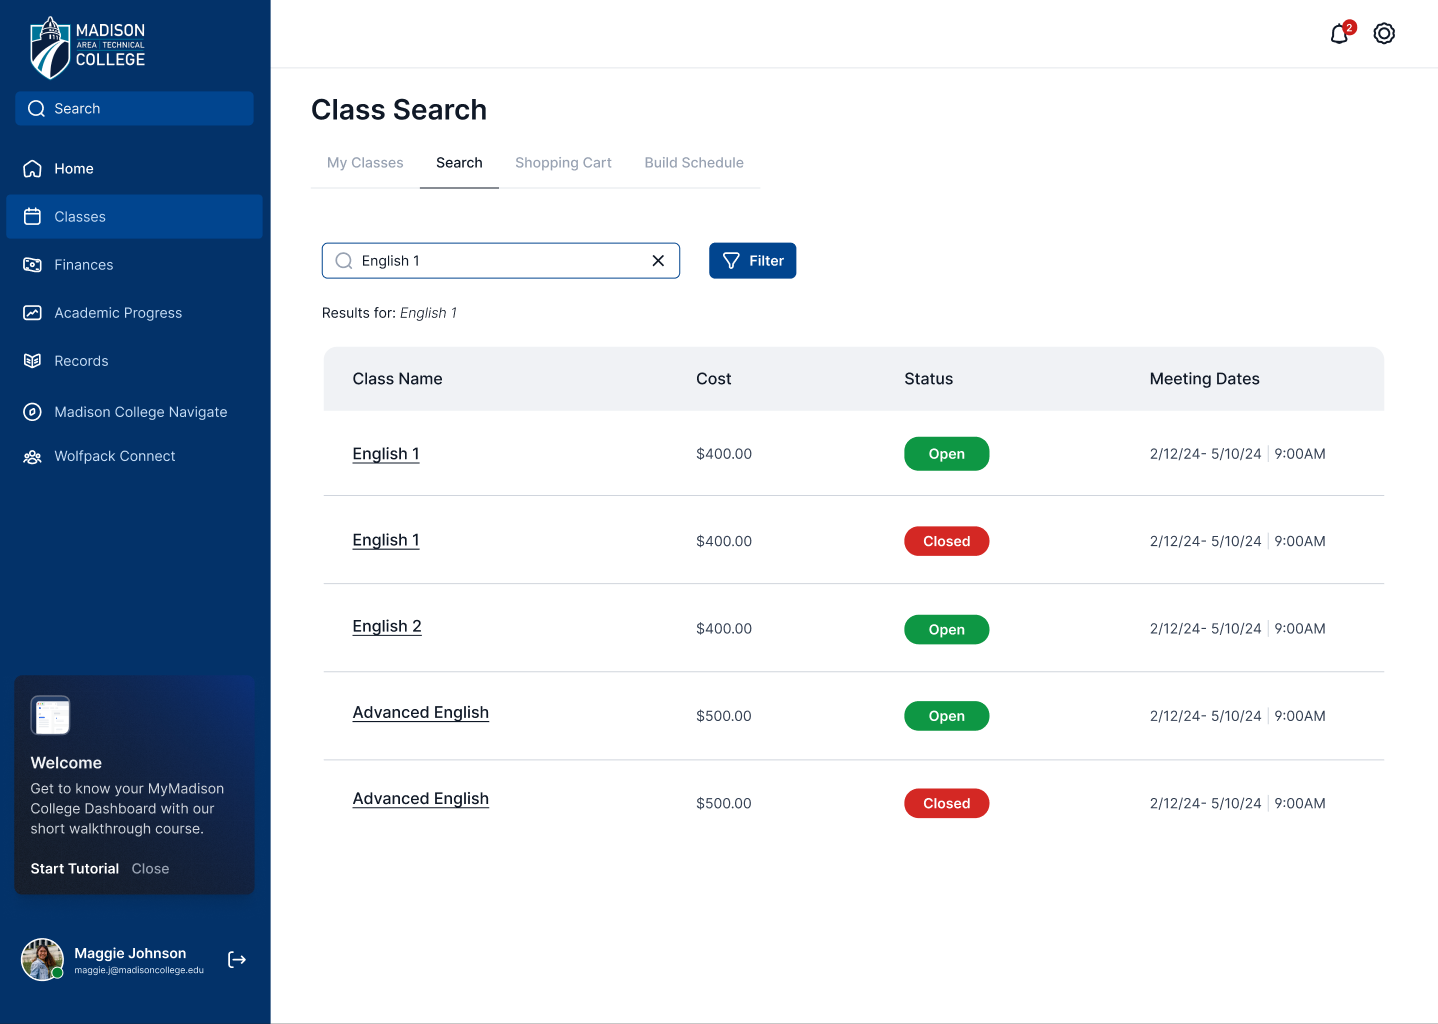Click the Records book icon

(x=33, y=361)
